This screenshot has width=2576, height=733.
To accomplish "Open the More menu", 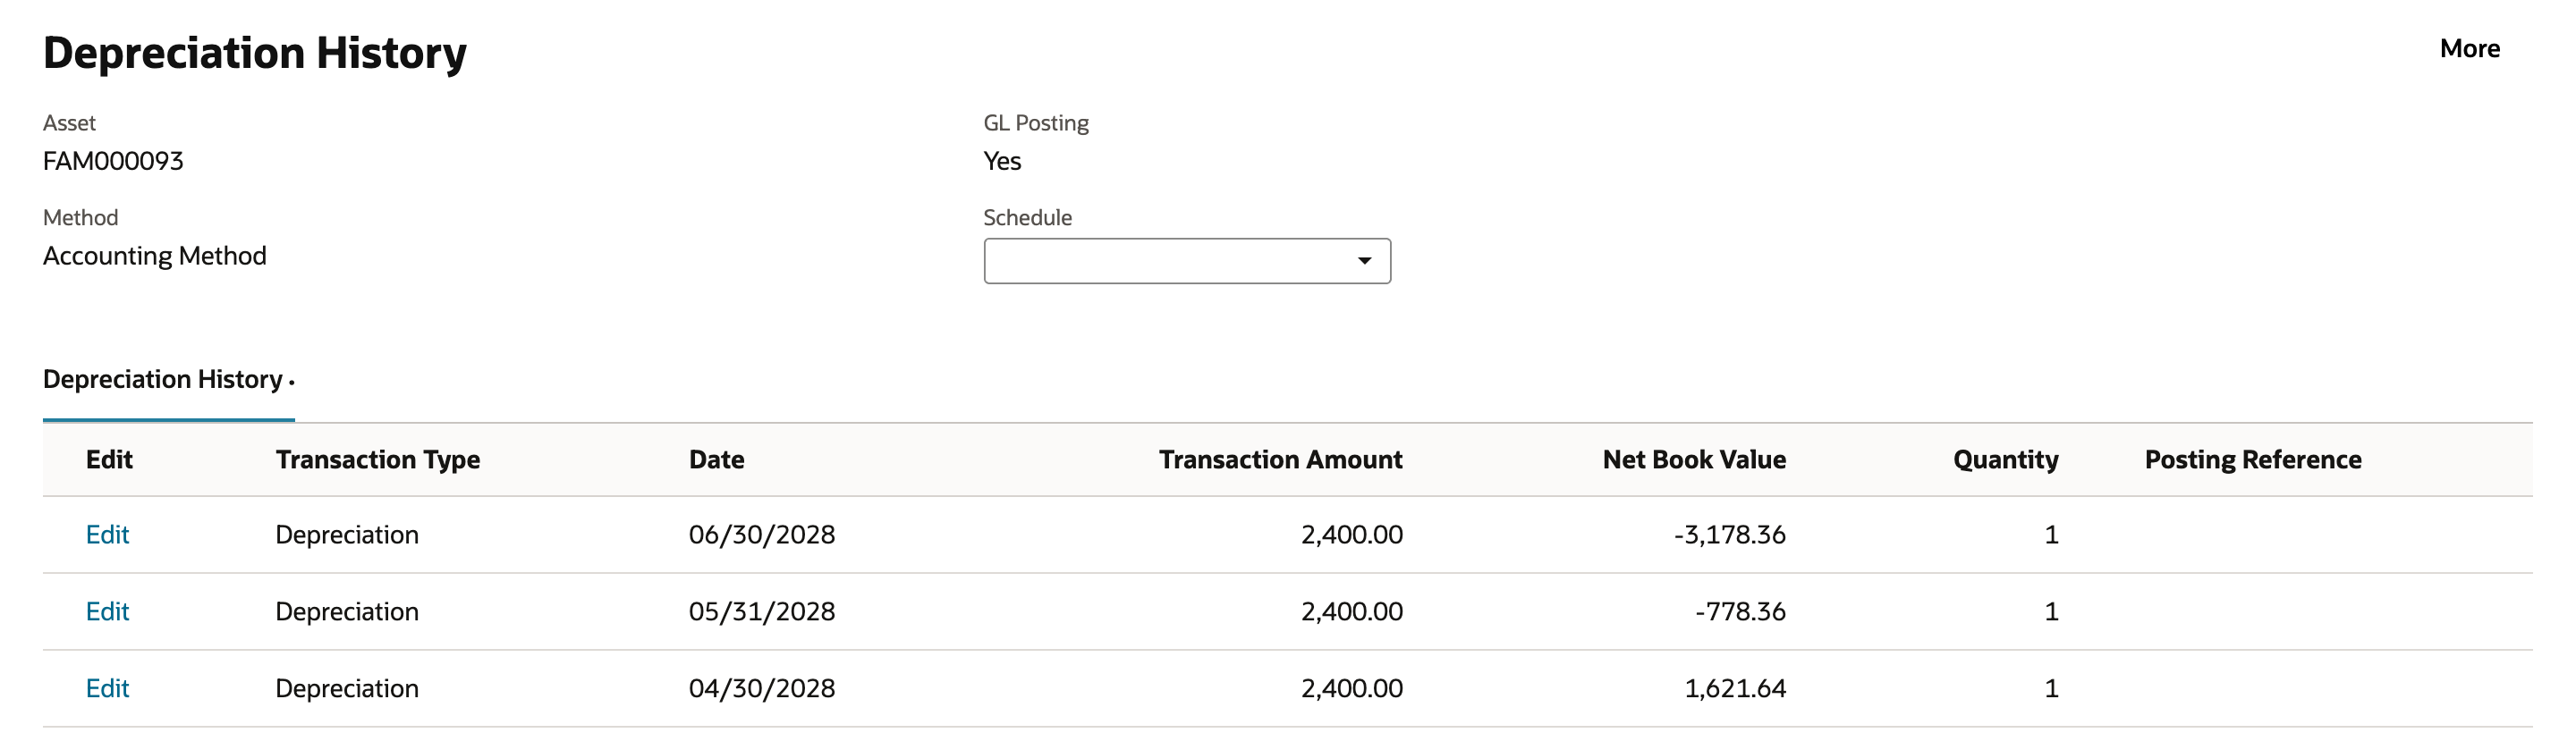I will [2469, 48].
